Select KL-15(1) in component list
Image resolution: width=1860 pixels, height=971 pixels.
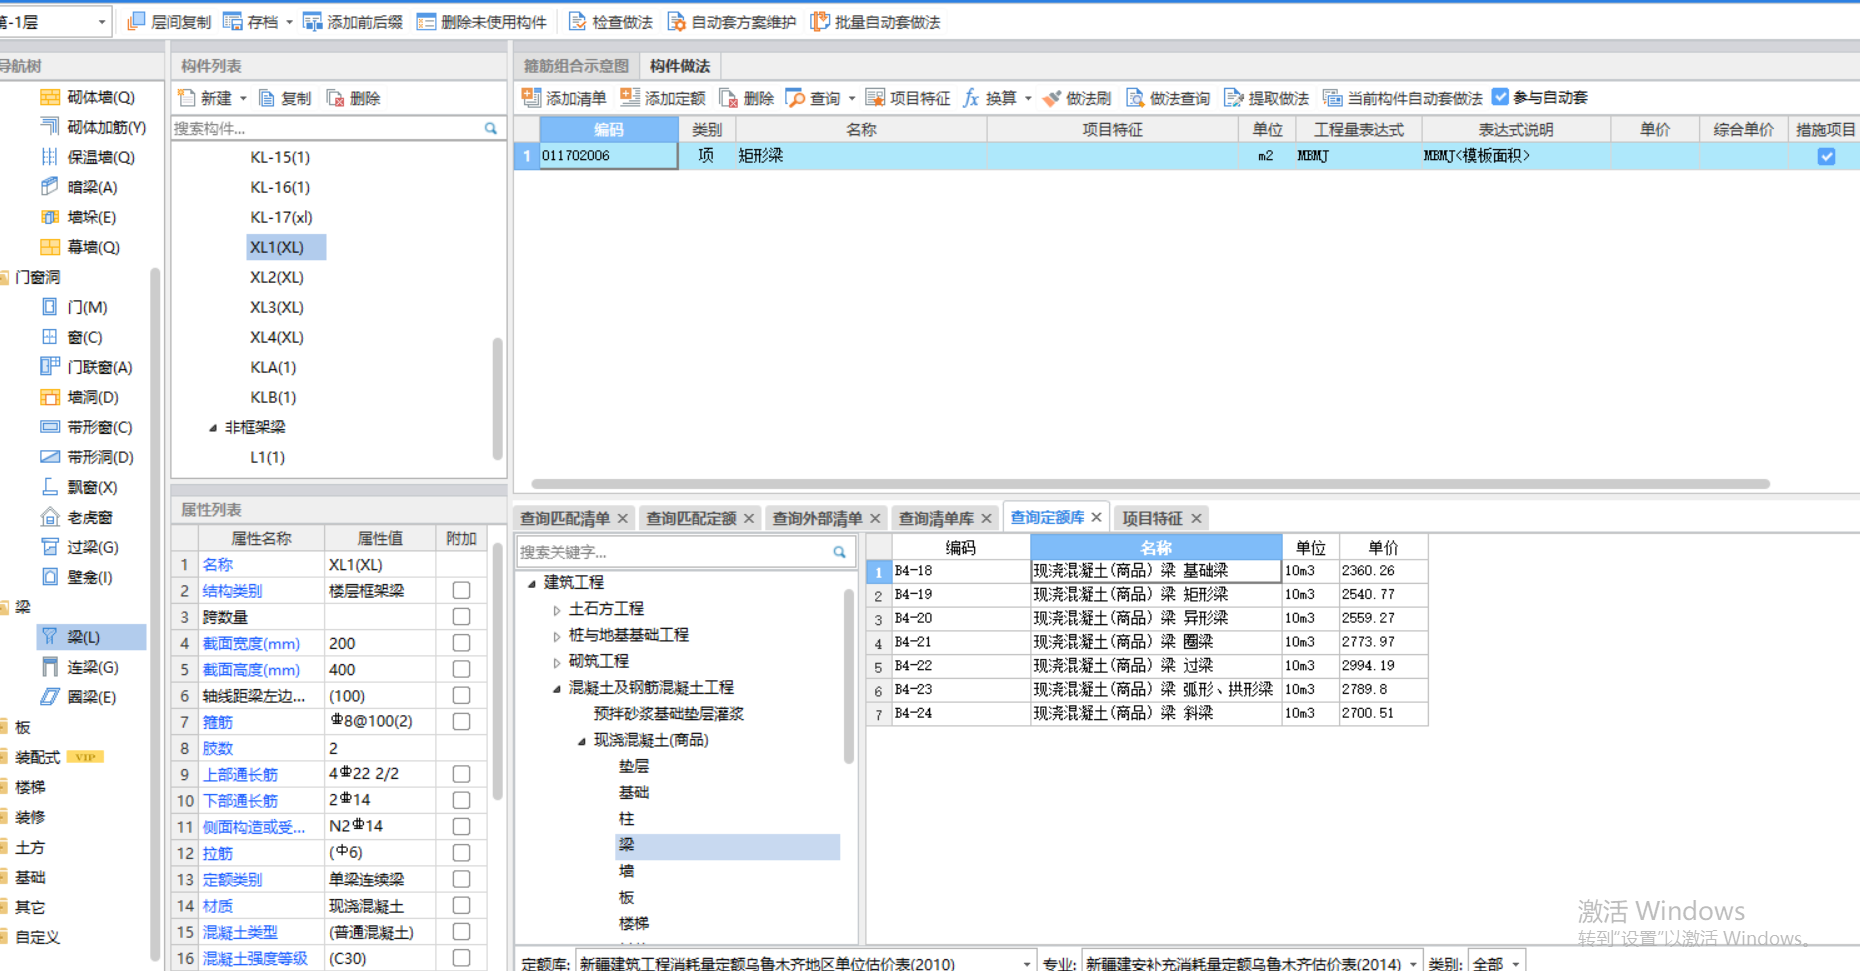tap(280, 157)
